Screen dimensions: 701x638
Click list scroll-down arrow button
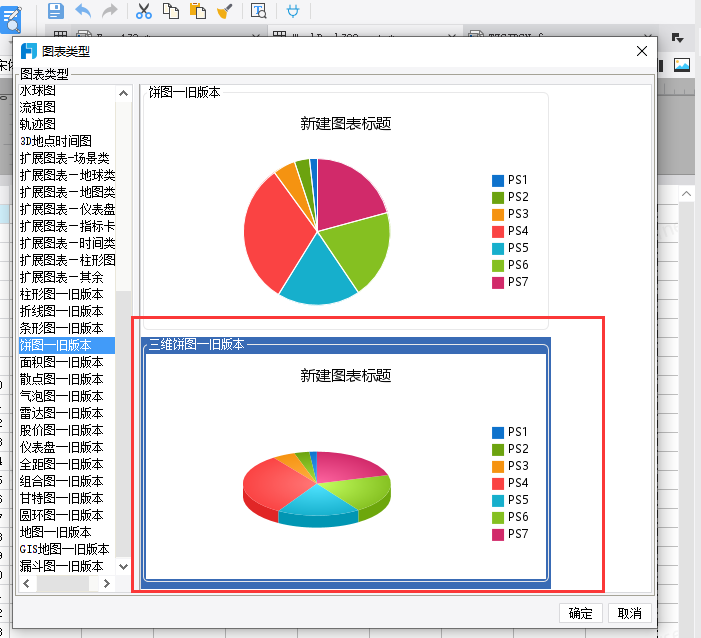click(123, 566)
